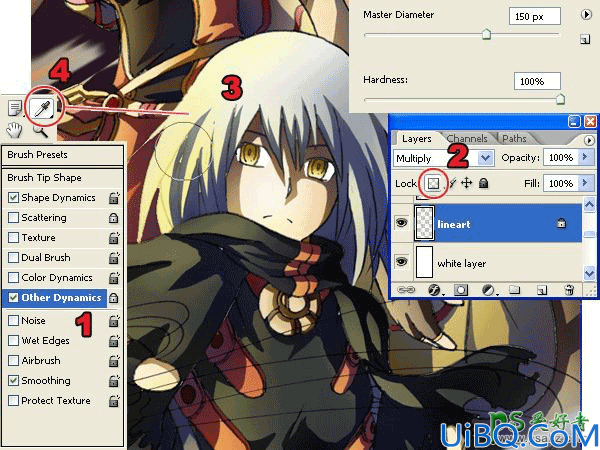Adjust the Master Diameter slider handle
The width and height of the screenshot is (600, 450).
click(486, 34)
